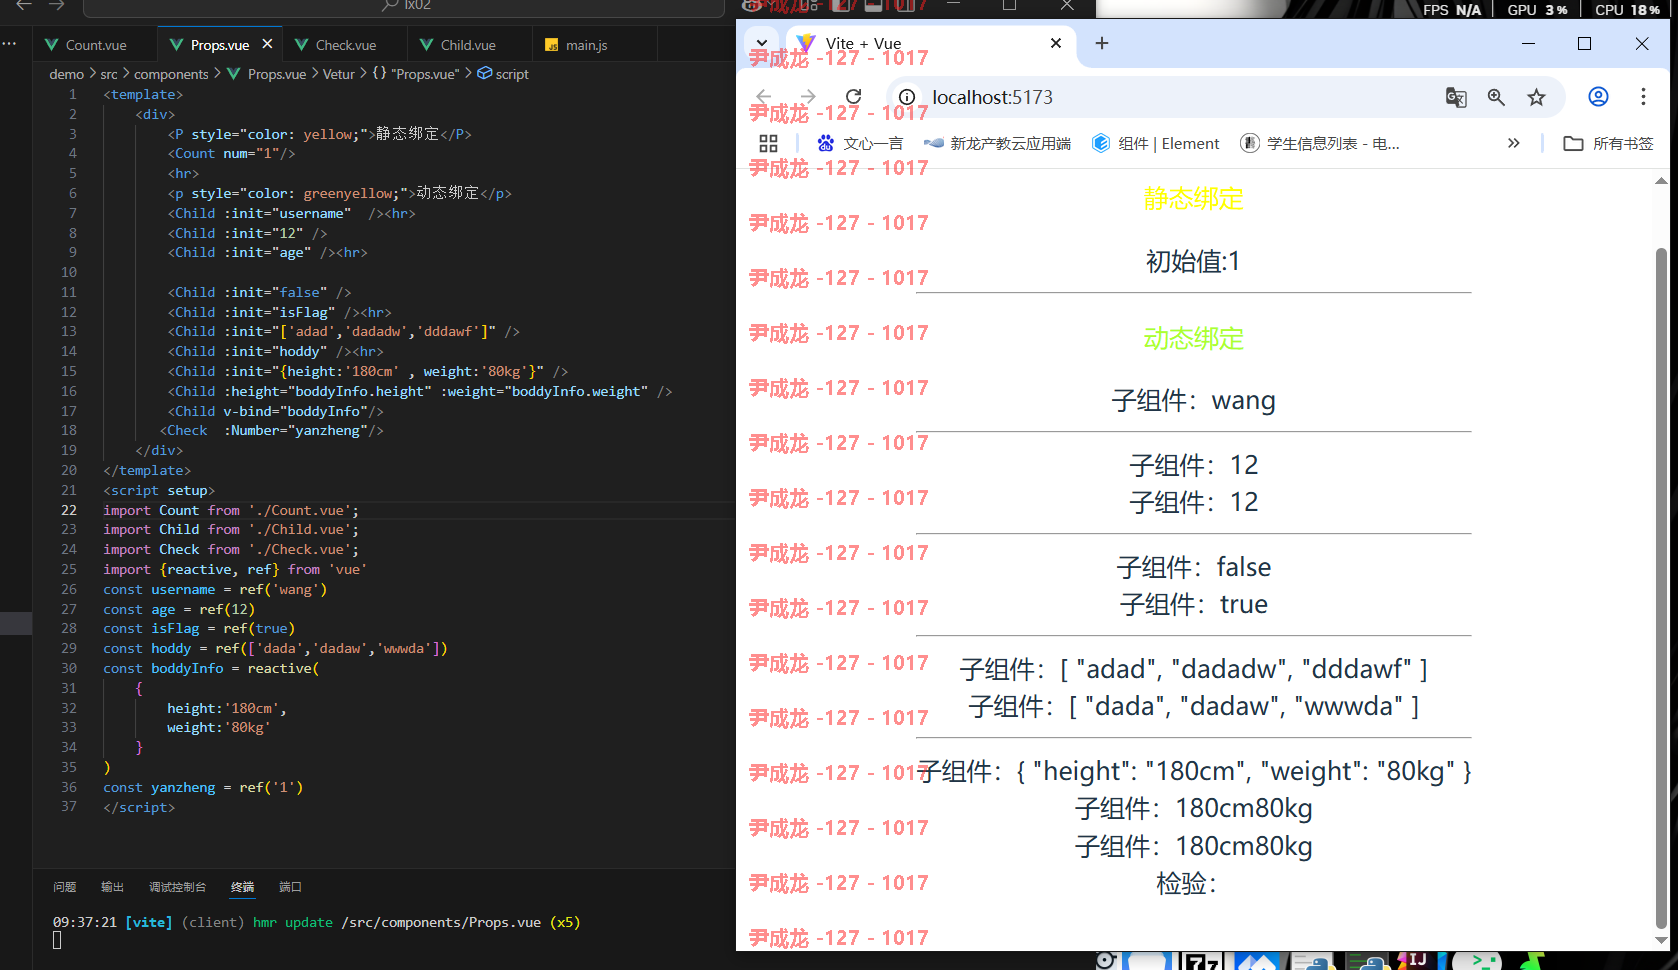1678x970 pixels.
Task: Open the 所有书签 all bookmarks folder
Action: coord(1609,143)
